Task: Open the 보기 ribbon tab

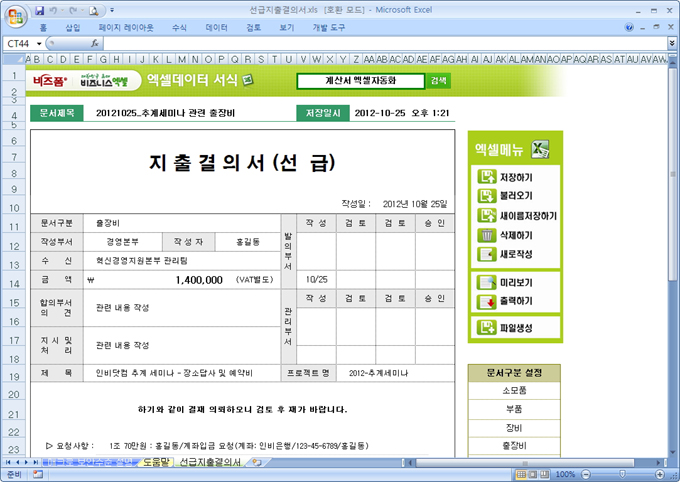Action: tap(287, 28)
